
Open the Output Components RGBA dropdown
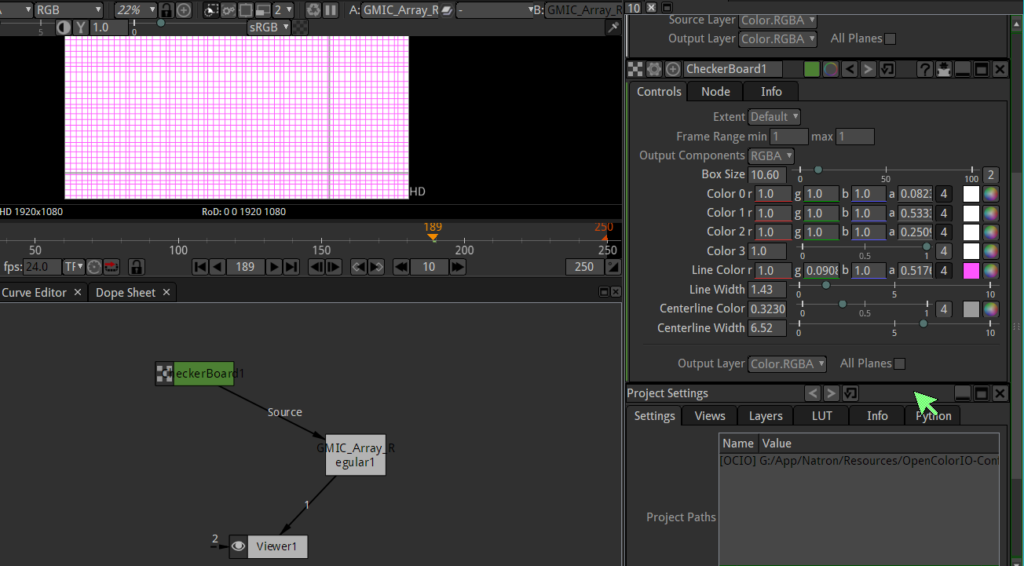pos(771,156)
